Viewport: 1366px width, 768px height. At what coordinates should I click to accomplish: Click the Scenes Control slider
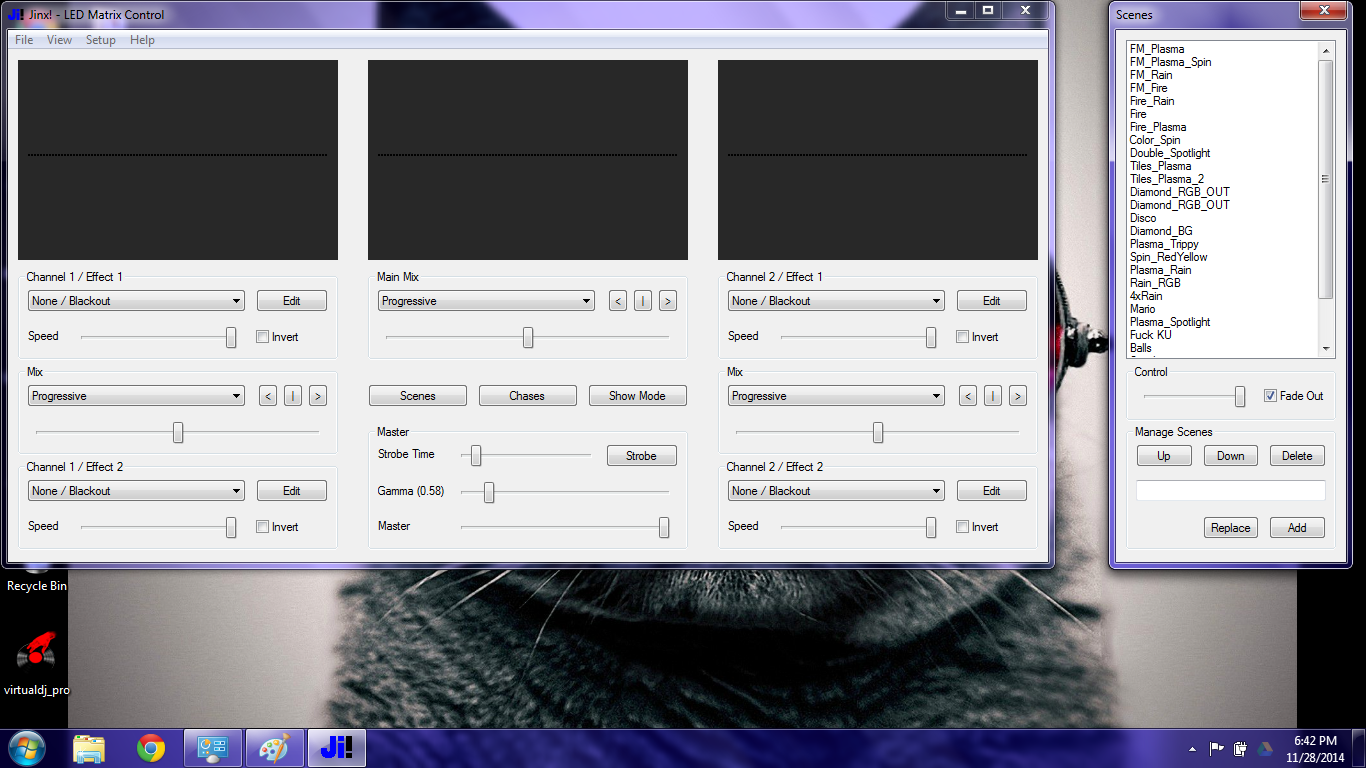point(1240,397)
